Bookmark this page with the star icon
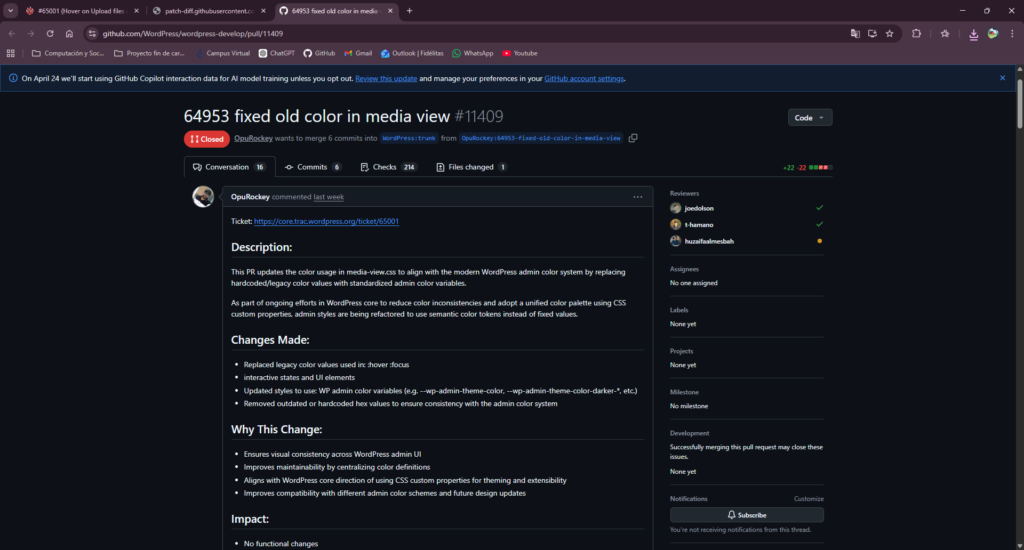Viewport: 1024px width, 550px height. 889,33
